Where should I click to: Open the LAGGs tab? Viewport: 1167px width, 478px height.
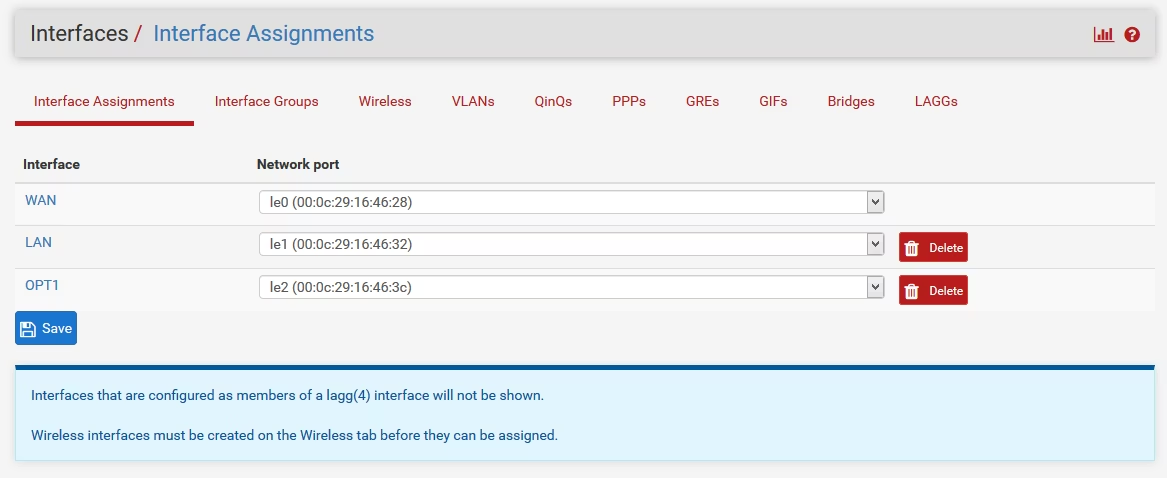point(936,101)
